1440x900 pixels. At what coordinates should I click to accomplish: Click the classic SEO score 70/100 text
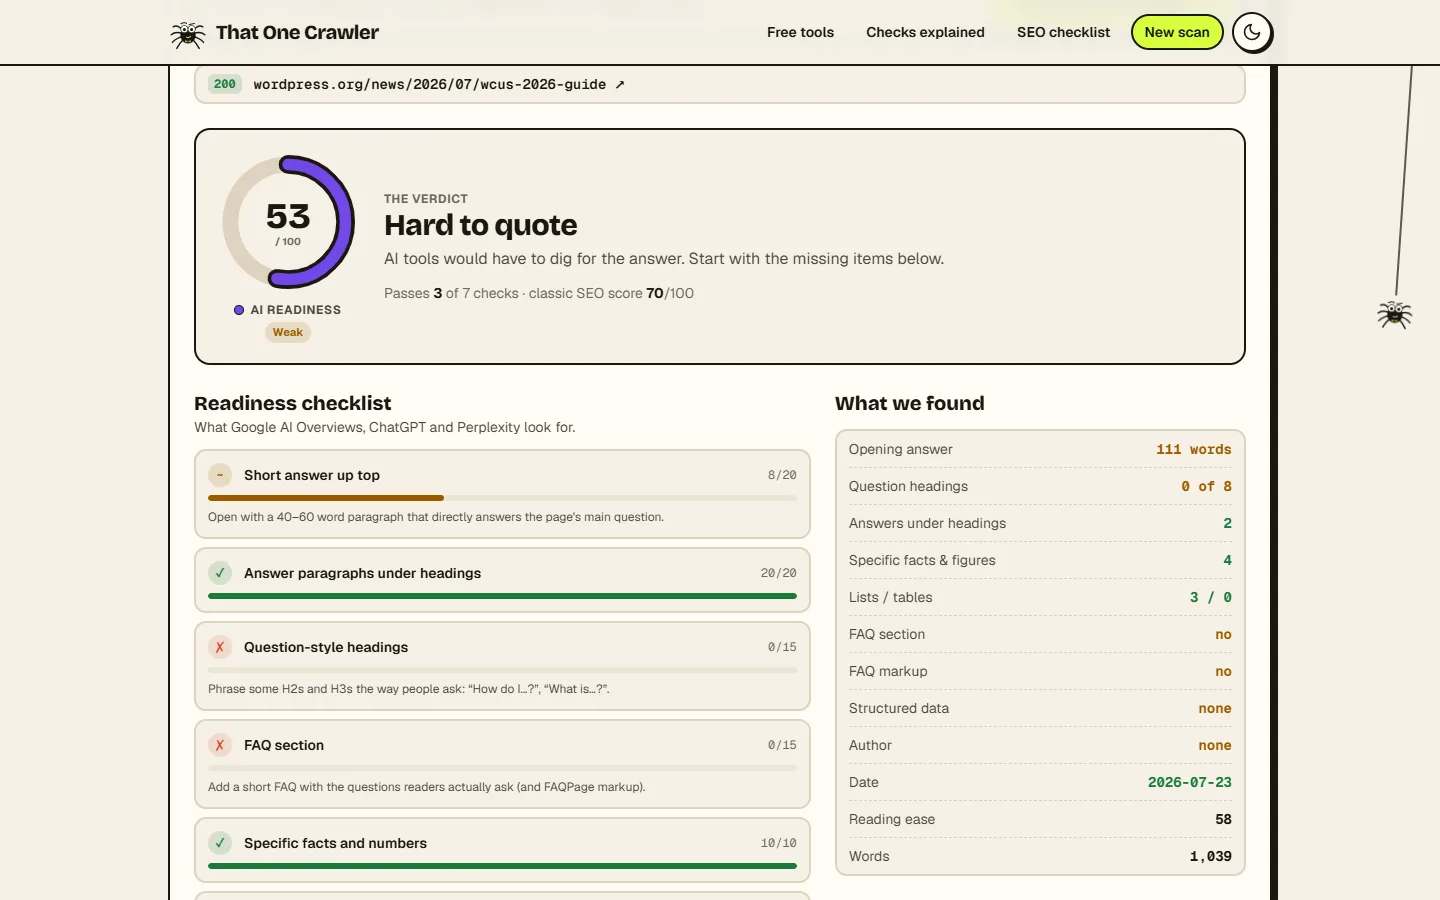coord(611,294)
